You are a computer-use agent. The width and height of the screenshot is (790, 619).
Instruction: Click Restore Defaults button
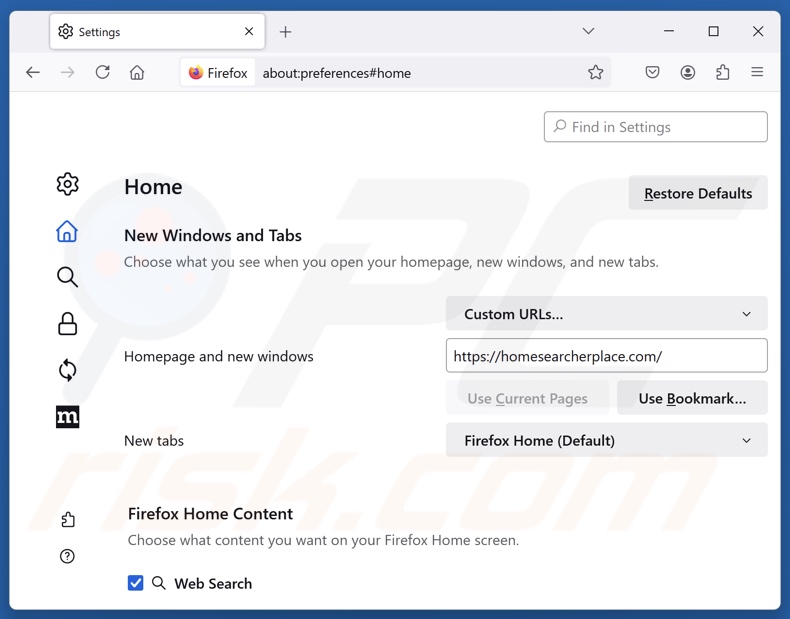point(698,193)
